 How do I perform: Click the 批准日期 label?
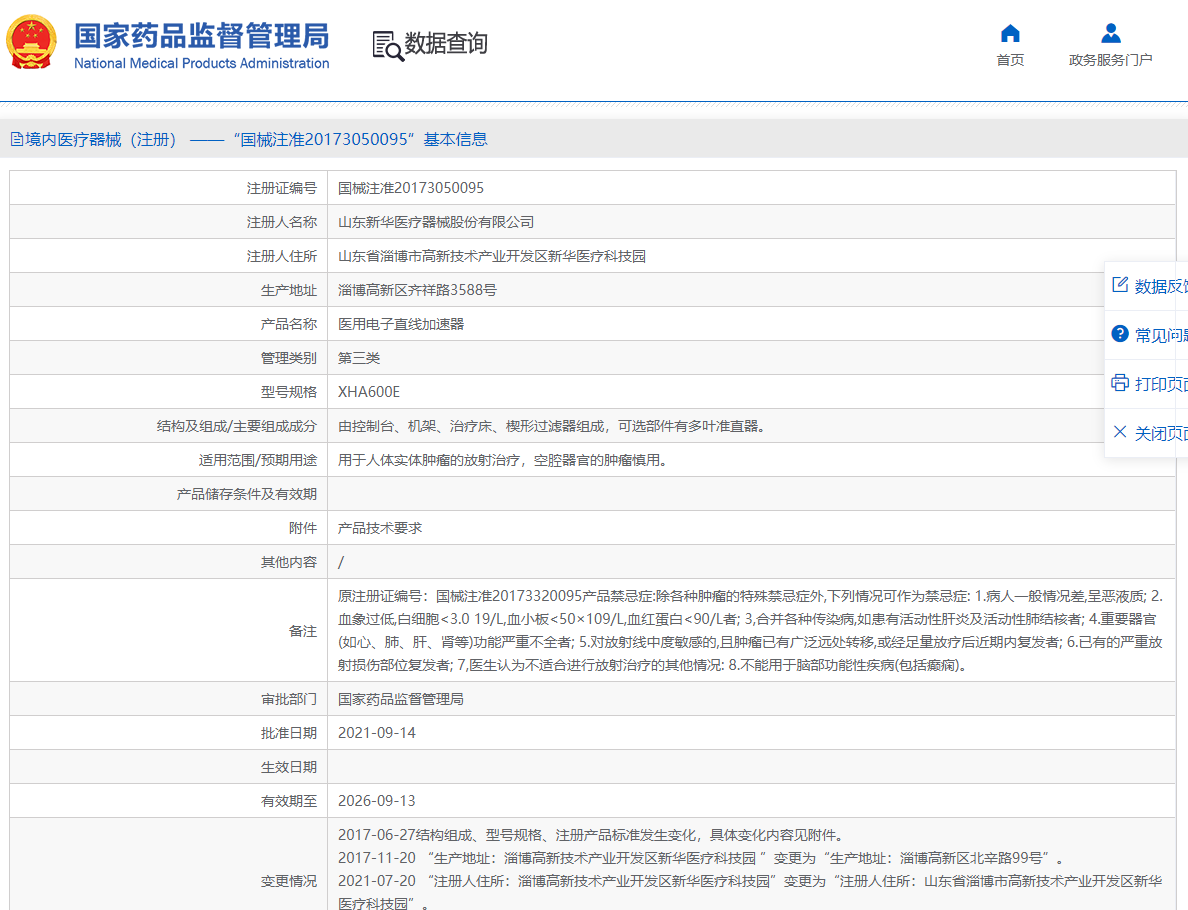click(289, 733)
